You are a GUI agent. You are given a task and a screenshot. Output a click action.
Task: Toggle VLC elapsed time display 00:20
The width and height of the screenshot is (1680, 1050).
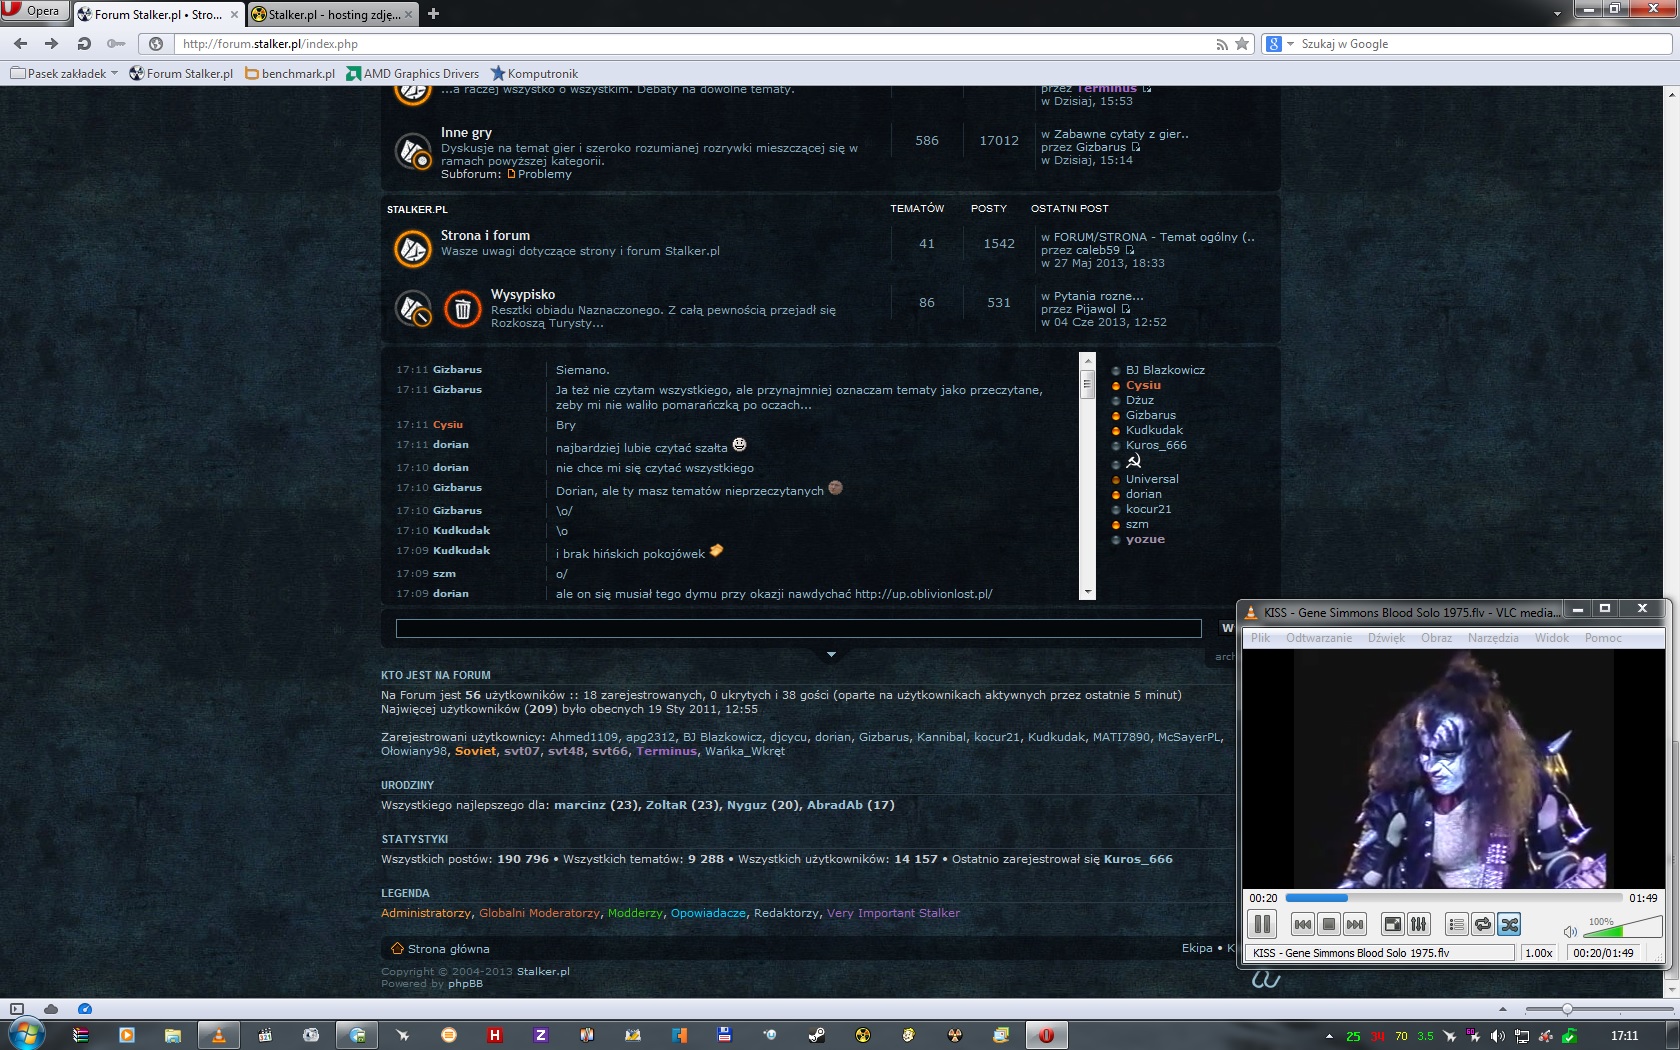coord(1263,898)
